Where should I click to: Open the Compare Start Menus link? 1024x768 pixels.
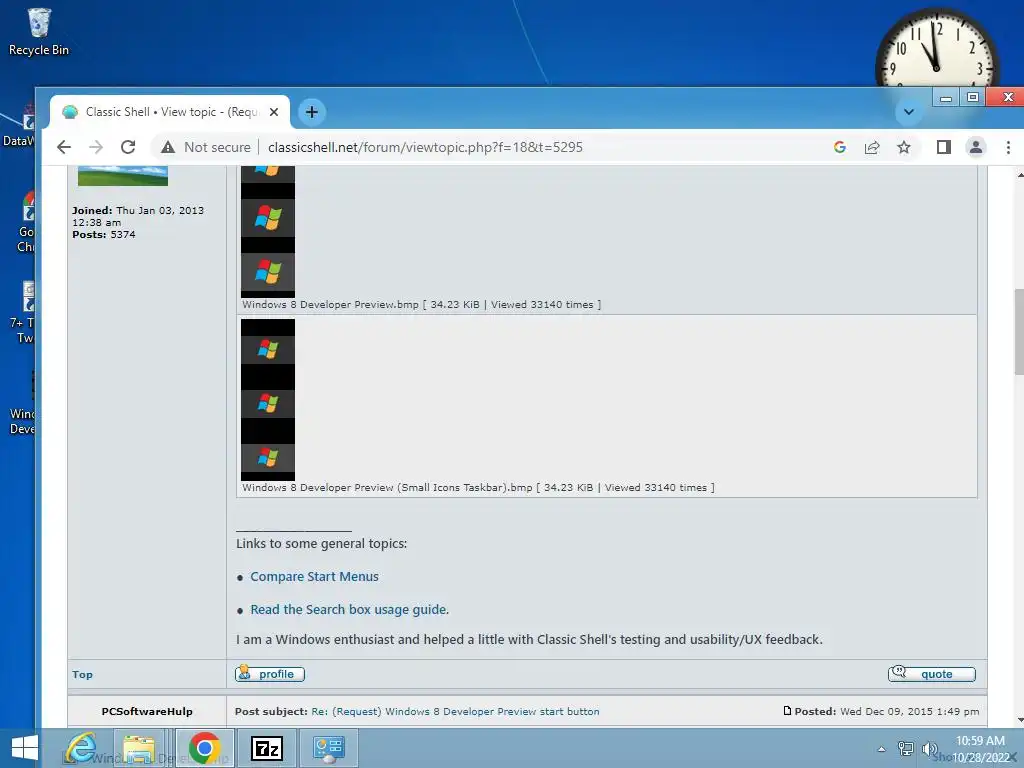pos(314,577)
